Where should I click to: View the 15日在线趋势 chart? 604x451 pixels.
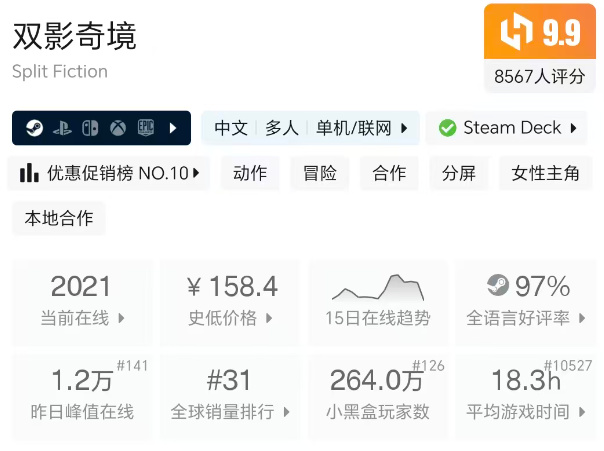[x=378, y=303]
